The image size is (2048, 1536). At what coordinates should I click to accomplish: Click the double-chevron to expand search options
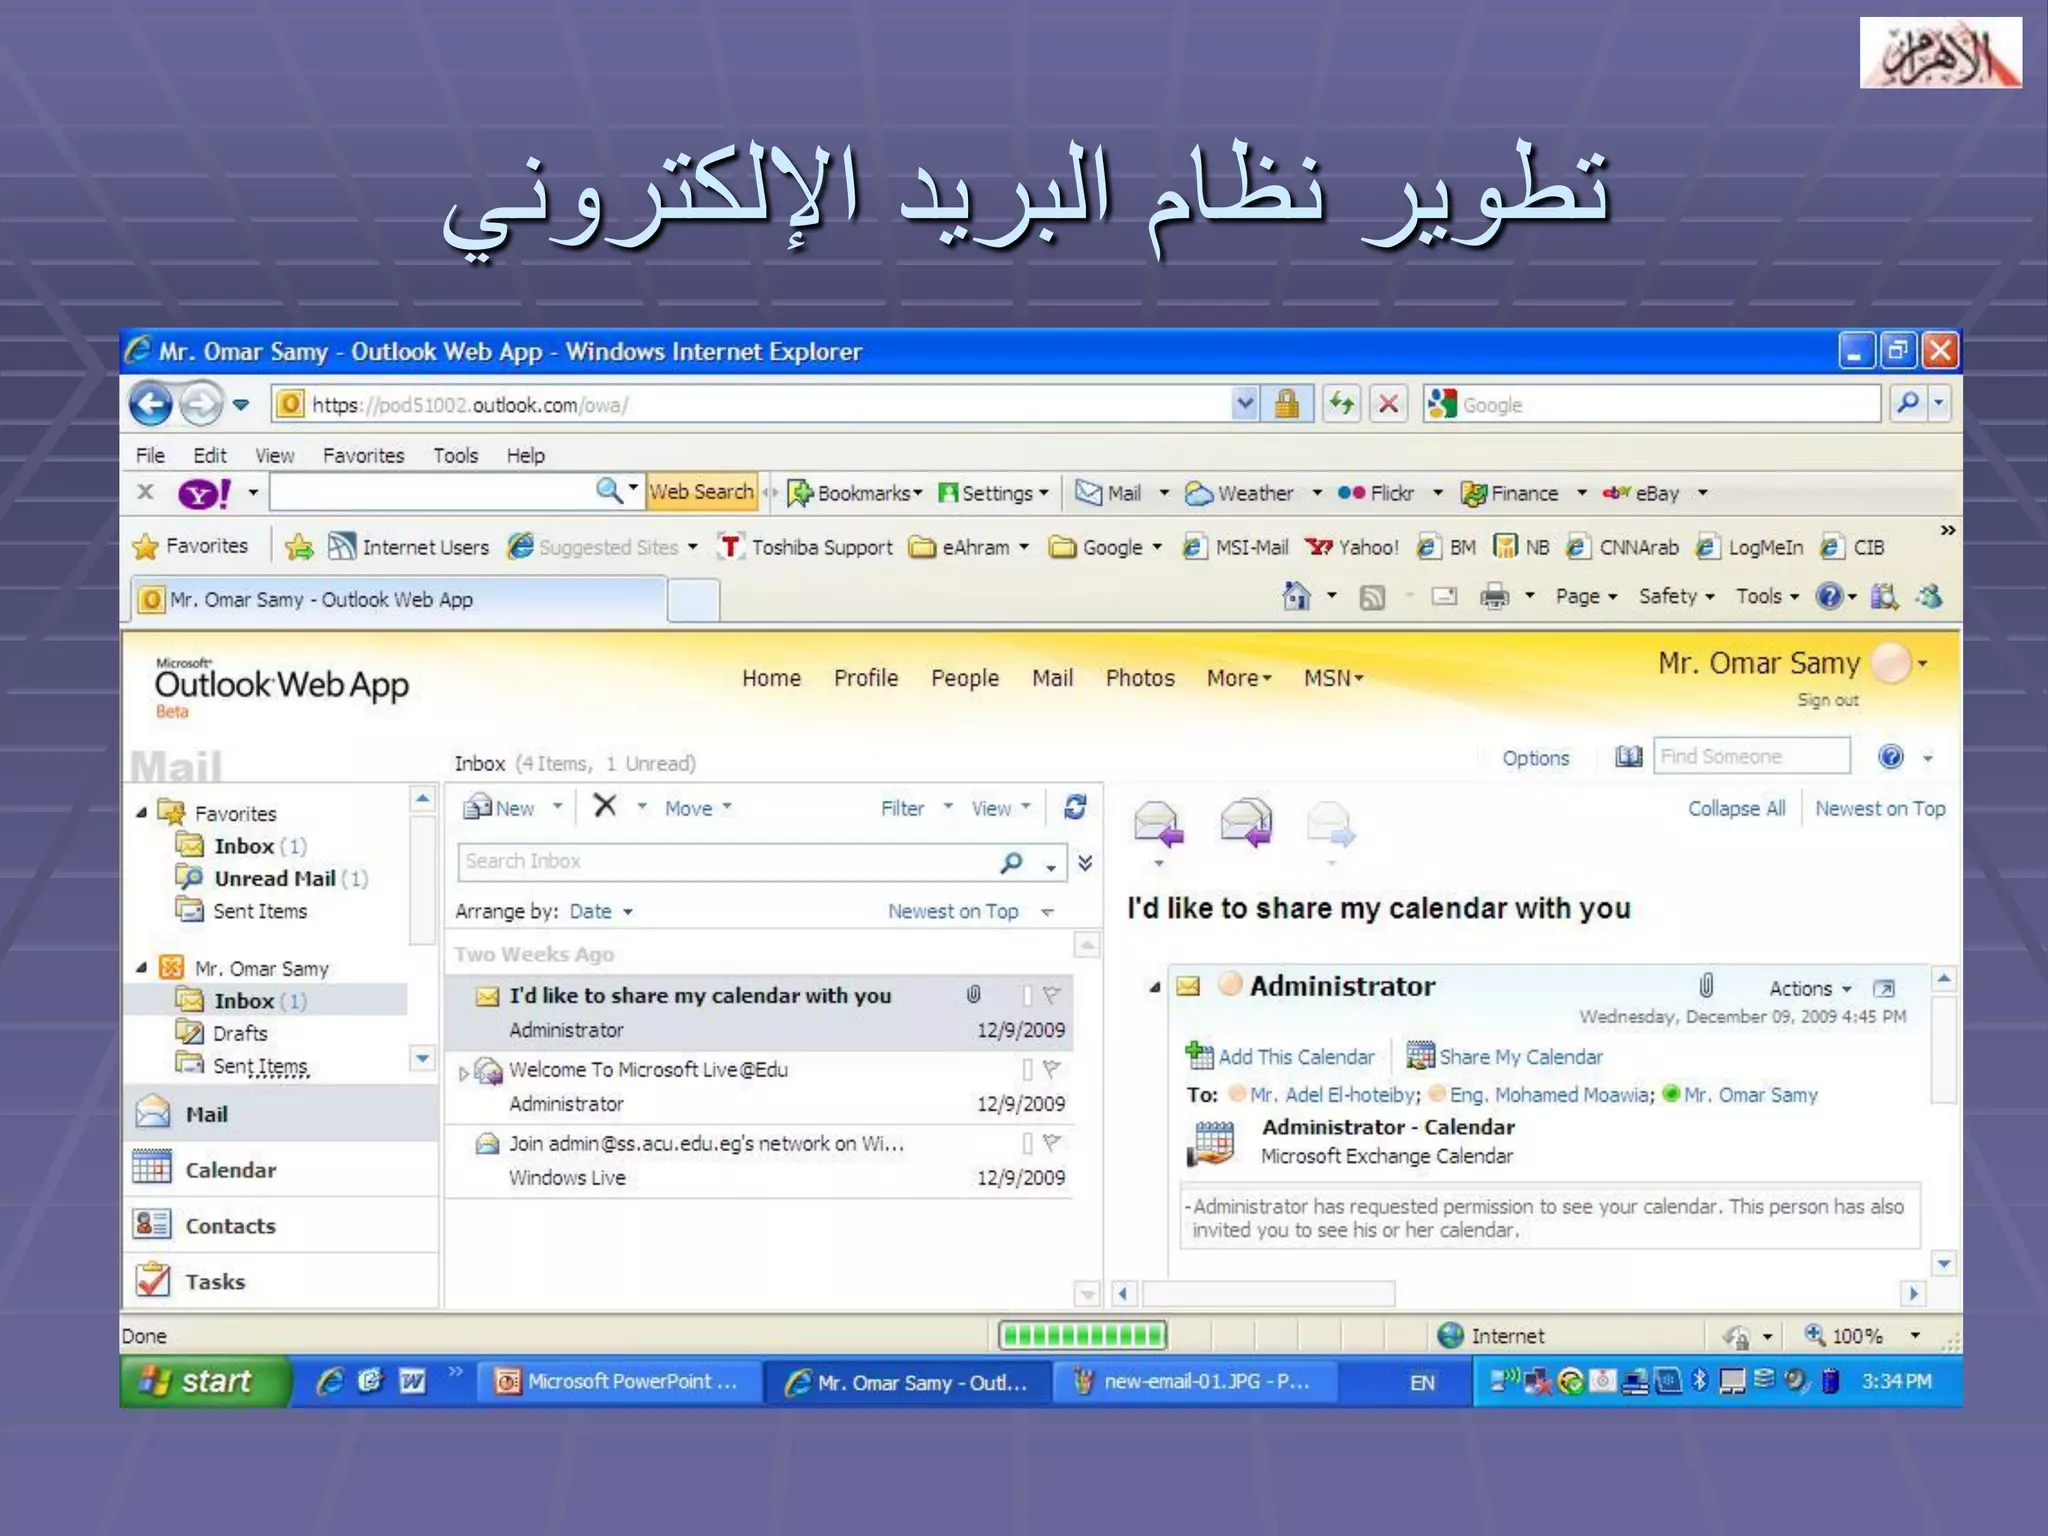tap(1085, 862)
